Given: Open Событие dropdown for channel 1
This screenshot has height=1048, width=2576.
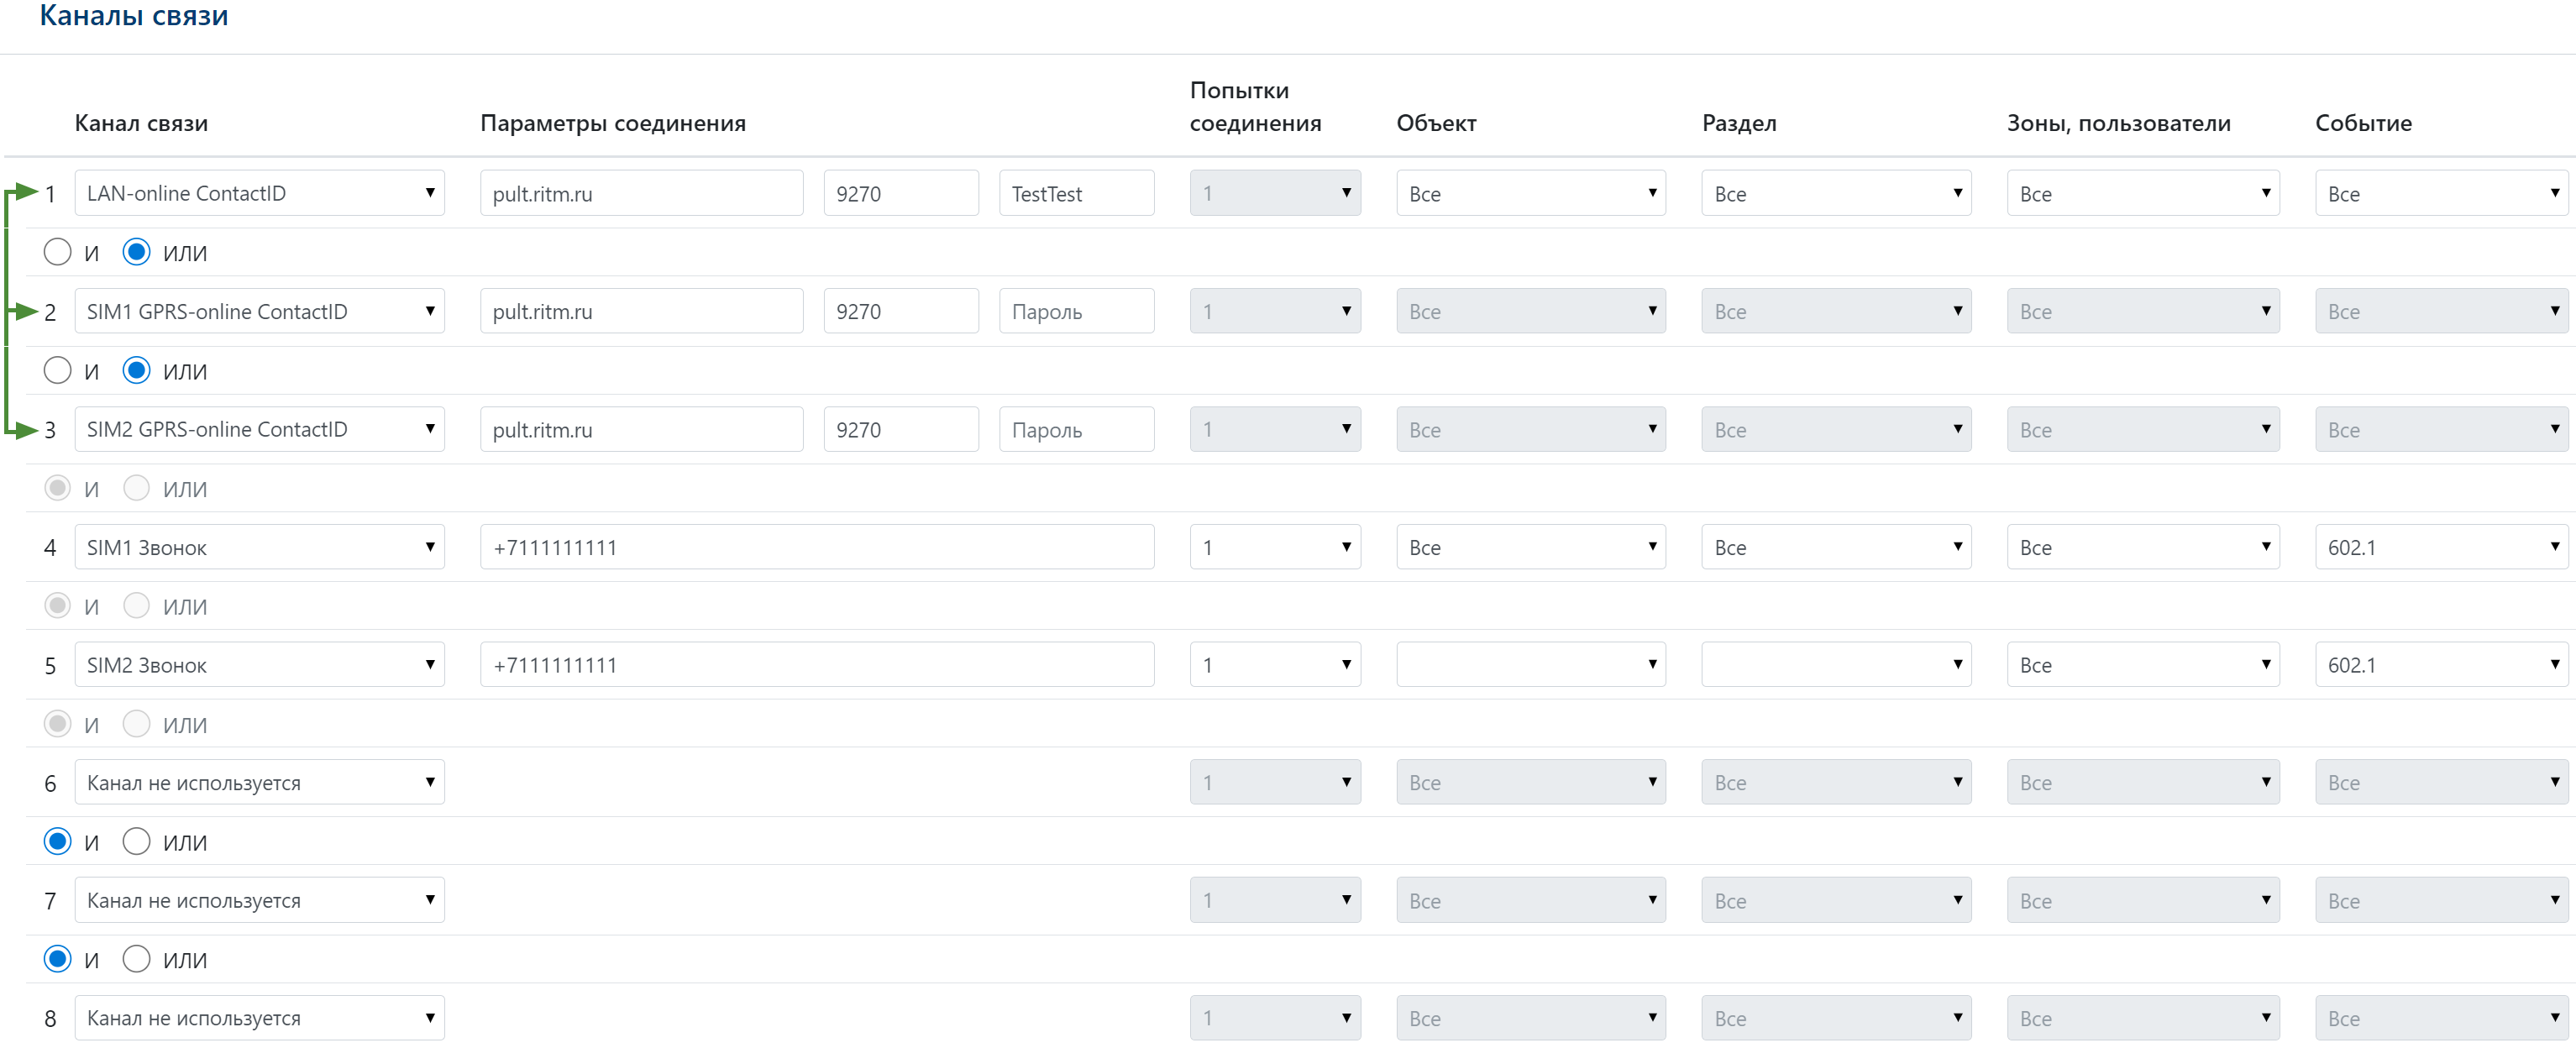Looking at the screenshot, I should (x=2440, y=193).
